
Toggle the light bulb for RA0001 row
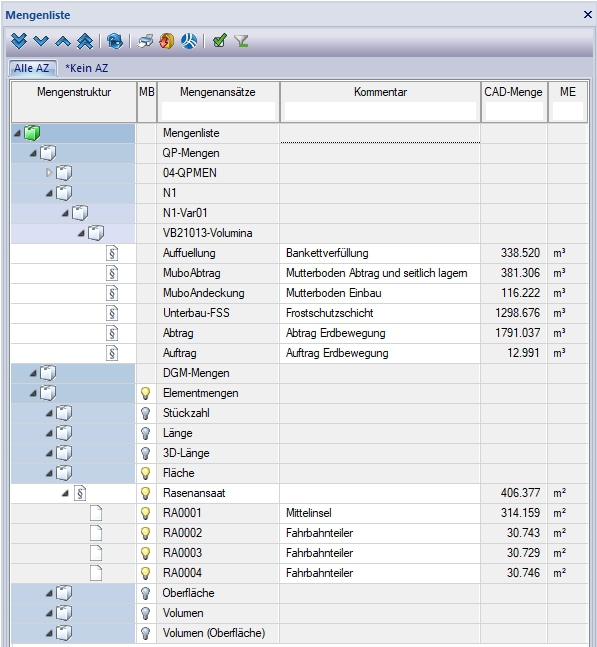pos(145,513)
